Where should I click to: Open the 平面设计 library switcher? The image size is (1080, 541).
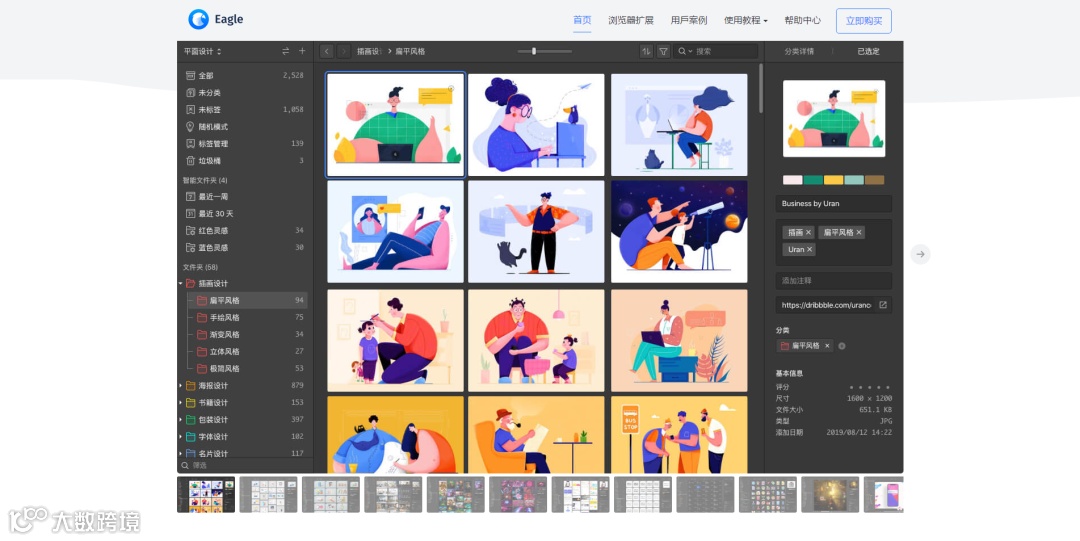(x=202, y=51)
